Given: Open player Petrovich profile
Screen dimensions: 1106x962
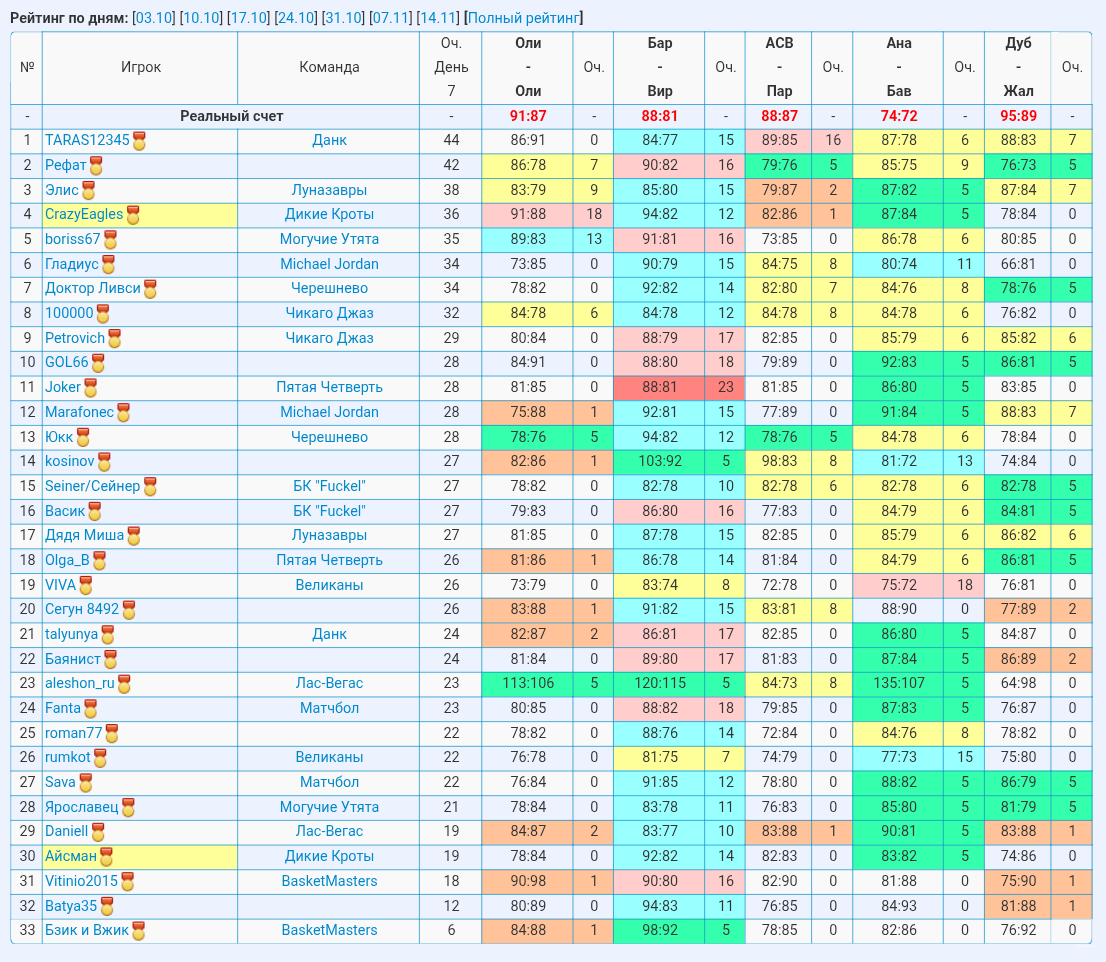Looking at the screenshot, I should [75, 338].
